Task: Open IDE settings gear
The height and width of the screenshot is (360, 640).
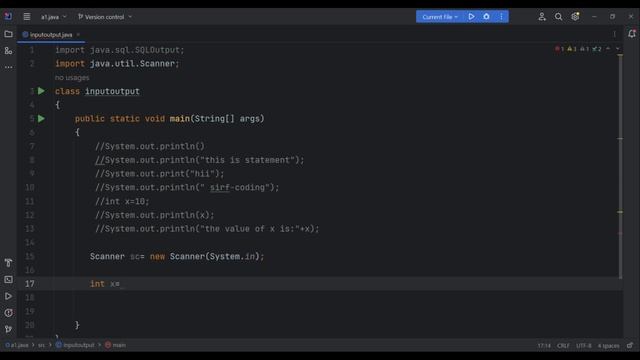Action: (575, 17)
